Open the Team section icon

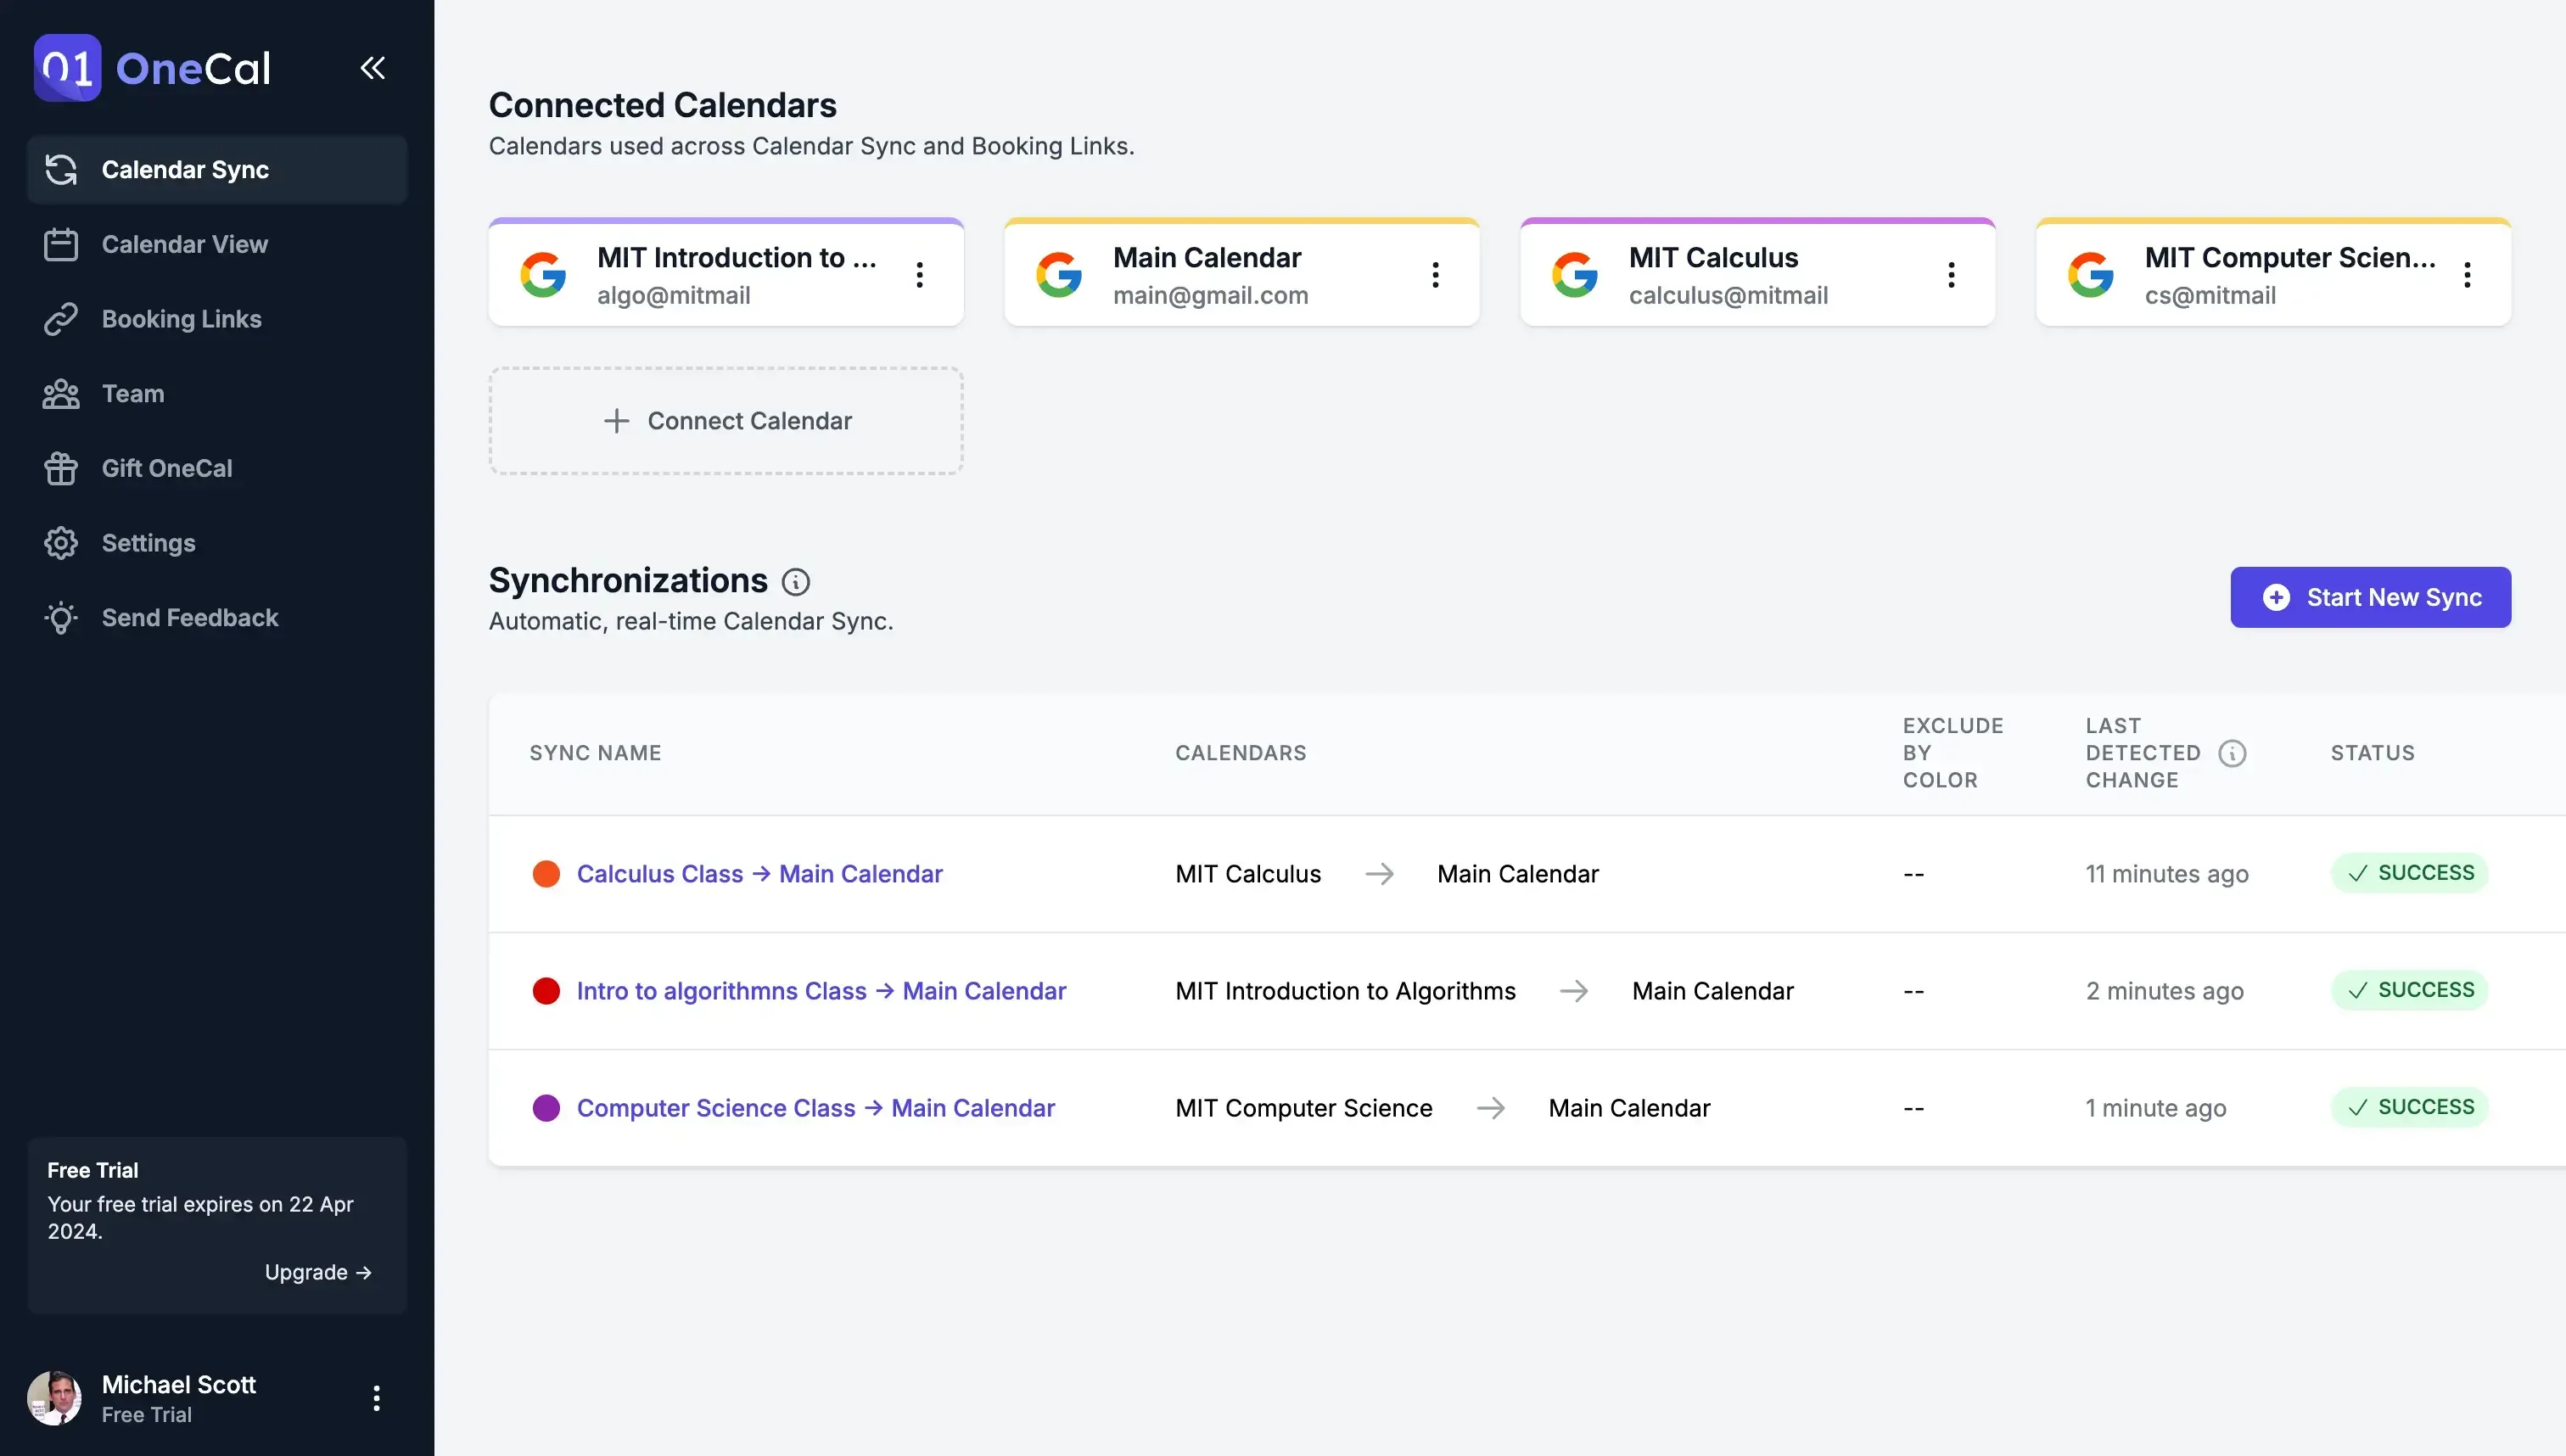(60, 393)
